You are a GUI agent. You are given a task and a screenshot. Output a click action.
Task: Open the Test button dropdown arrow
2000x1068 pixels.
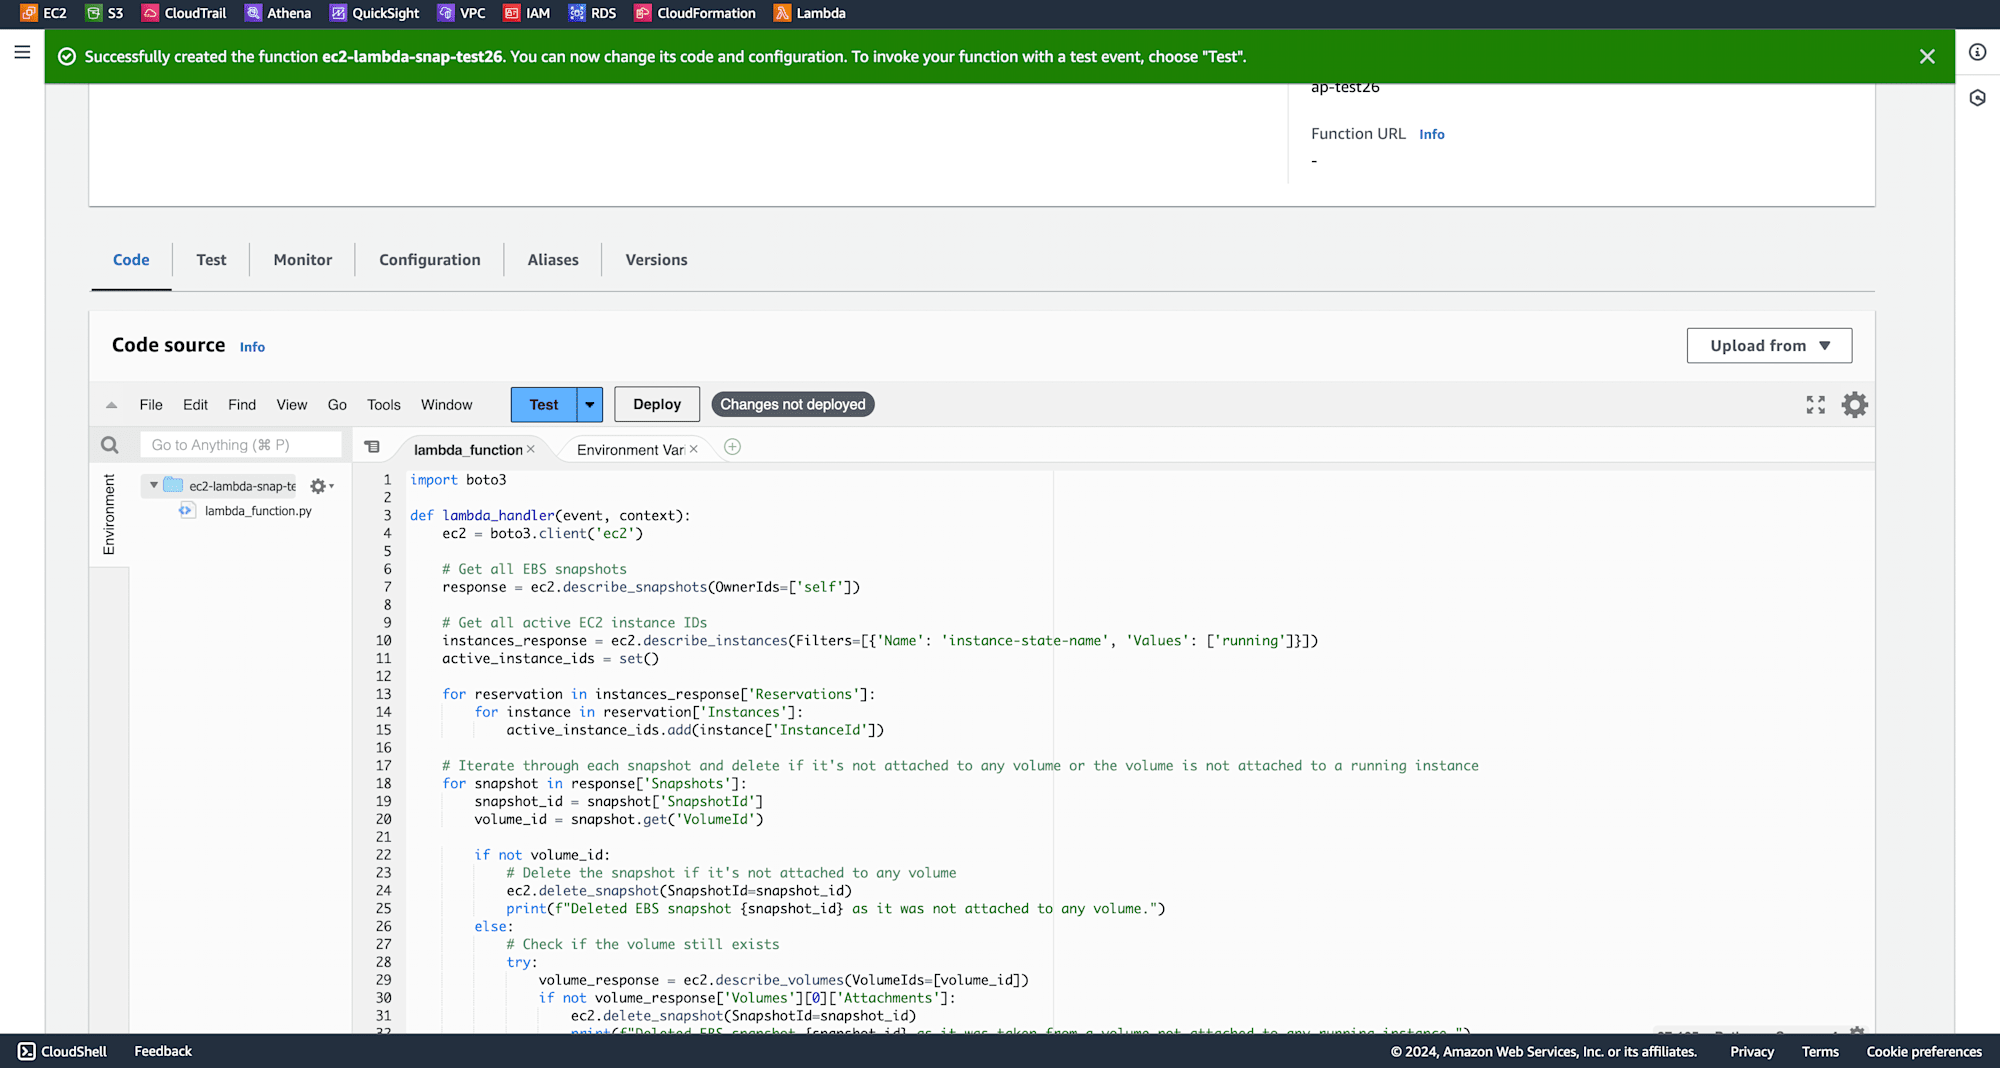(x=590, y=405)
